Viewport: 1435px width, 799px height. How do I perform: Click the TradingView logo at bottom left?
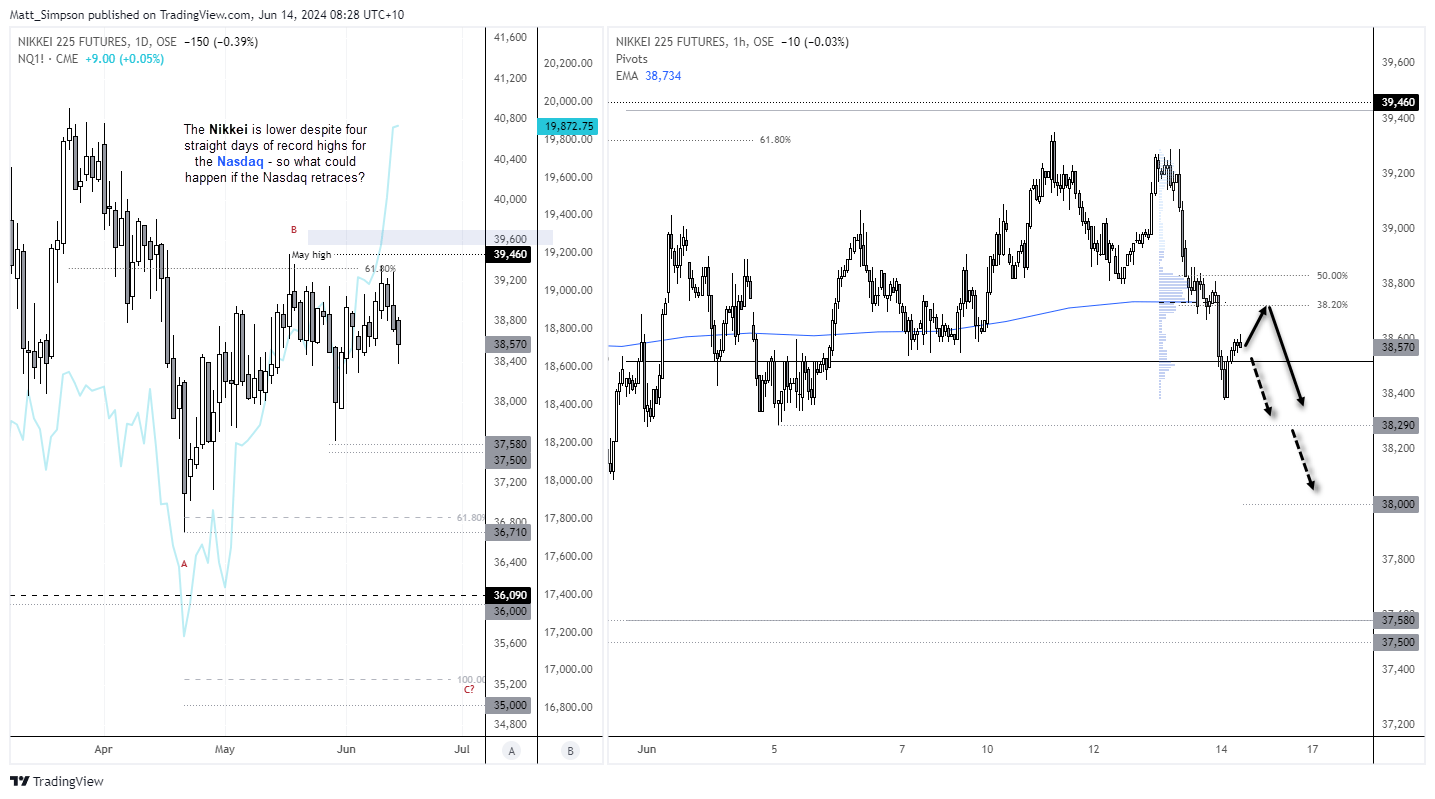point(57,781)
